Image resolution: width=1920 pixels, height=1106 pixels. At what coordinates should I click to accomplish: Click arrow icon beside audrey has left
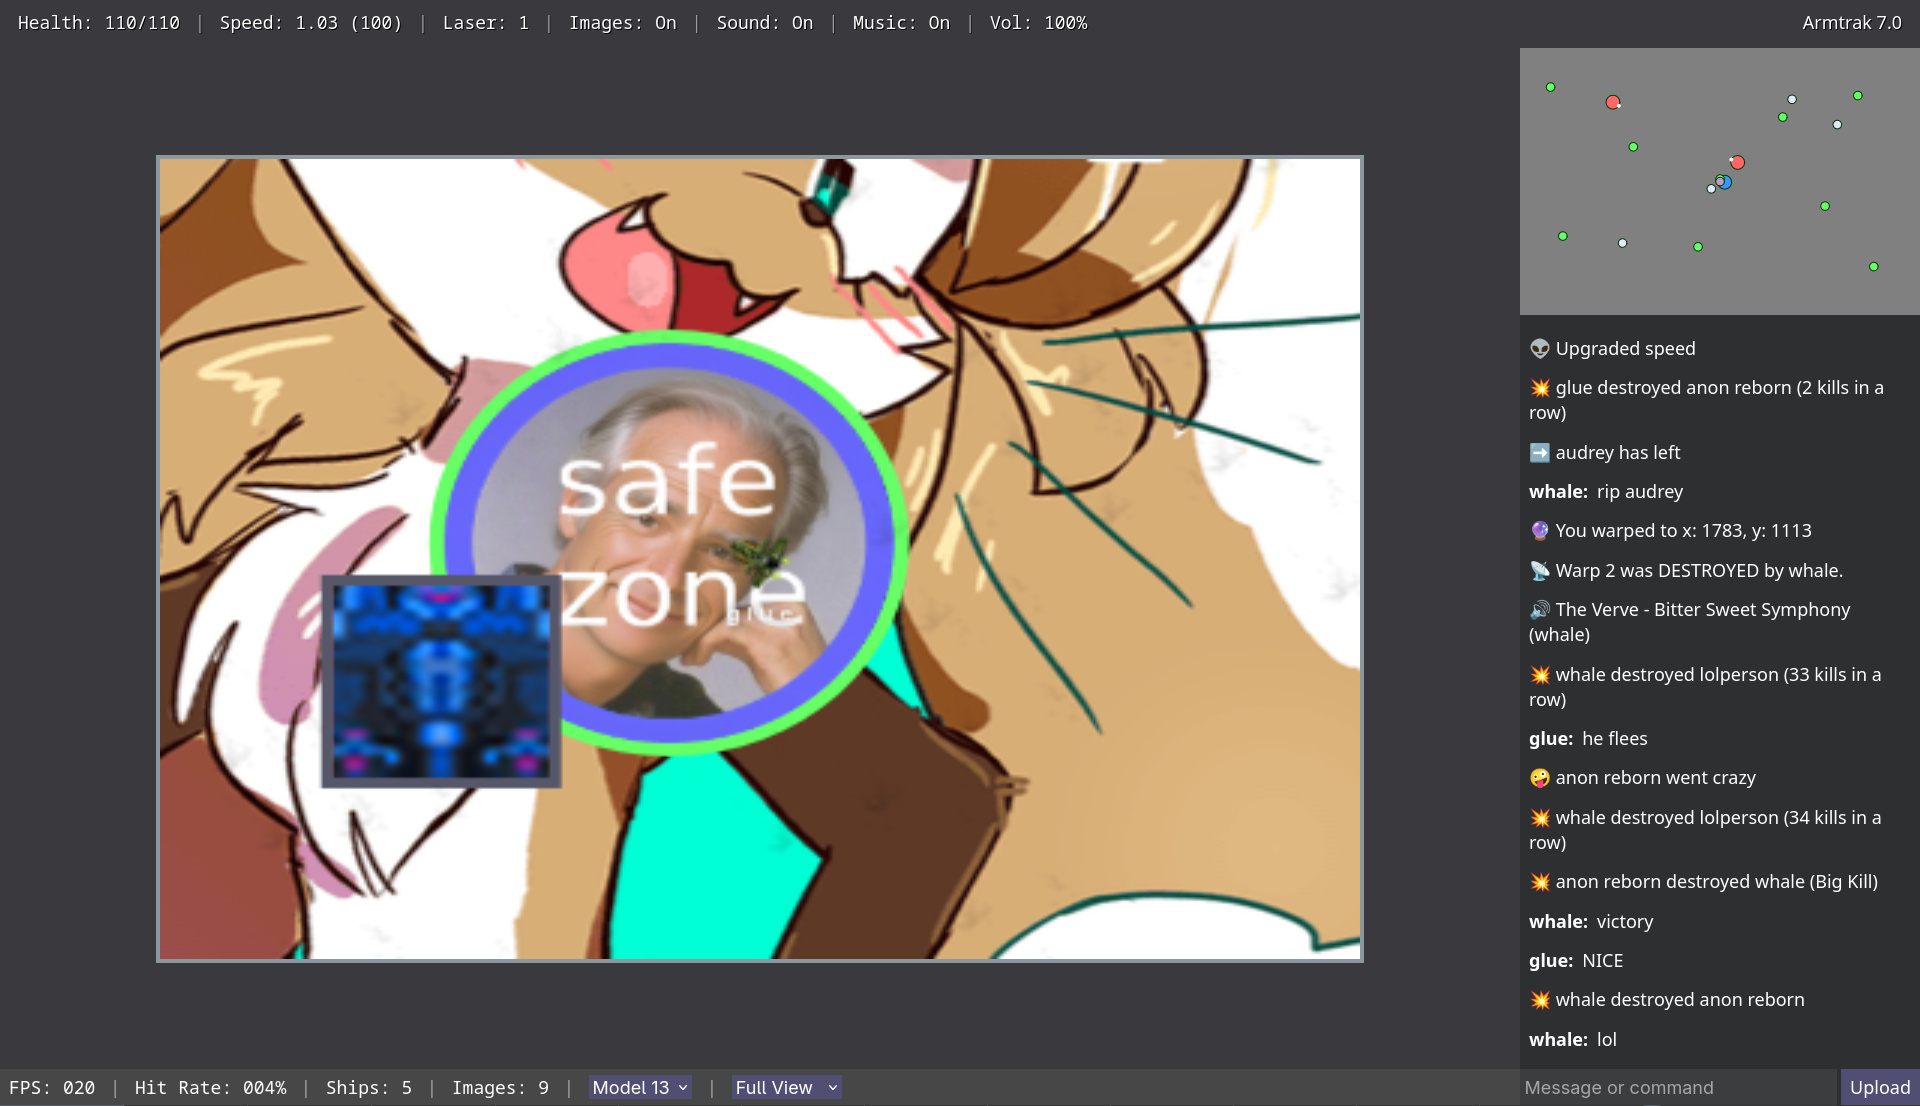tap(1539, 452)
